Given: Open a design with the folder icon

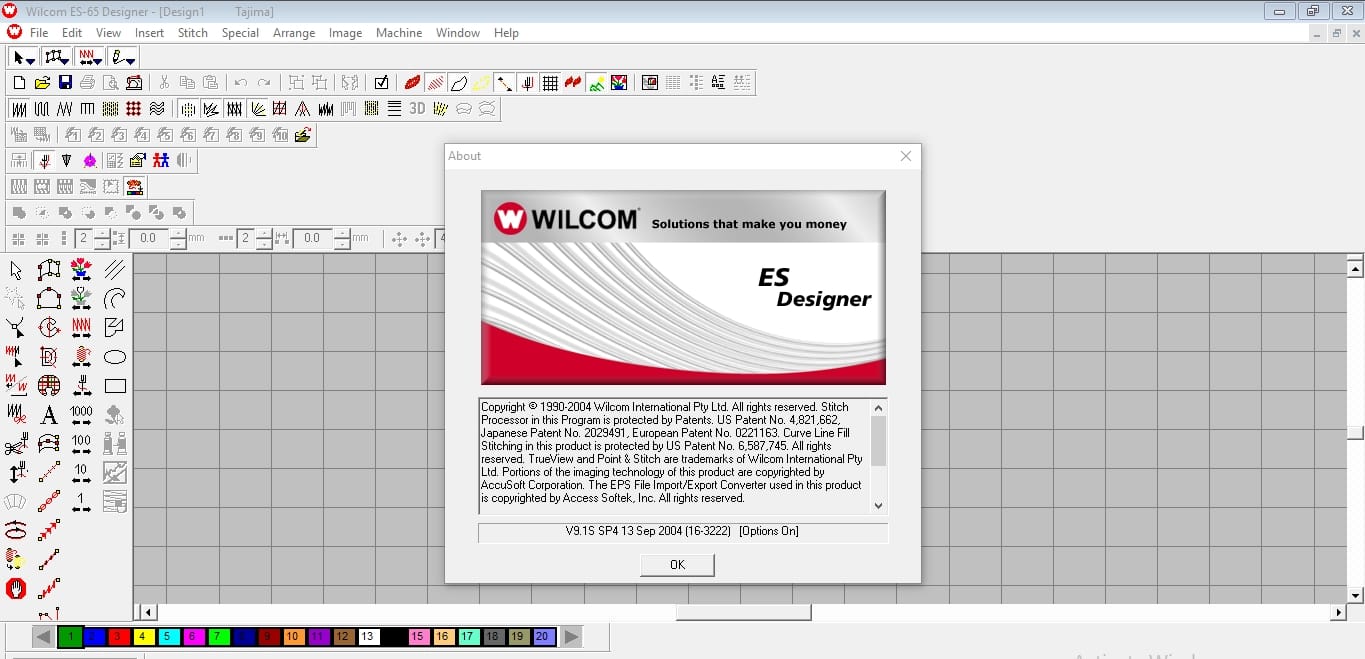Looking at the screenshot, I should click(42, 83).
